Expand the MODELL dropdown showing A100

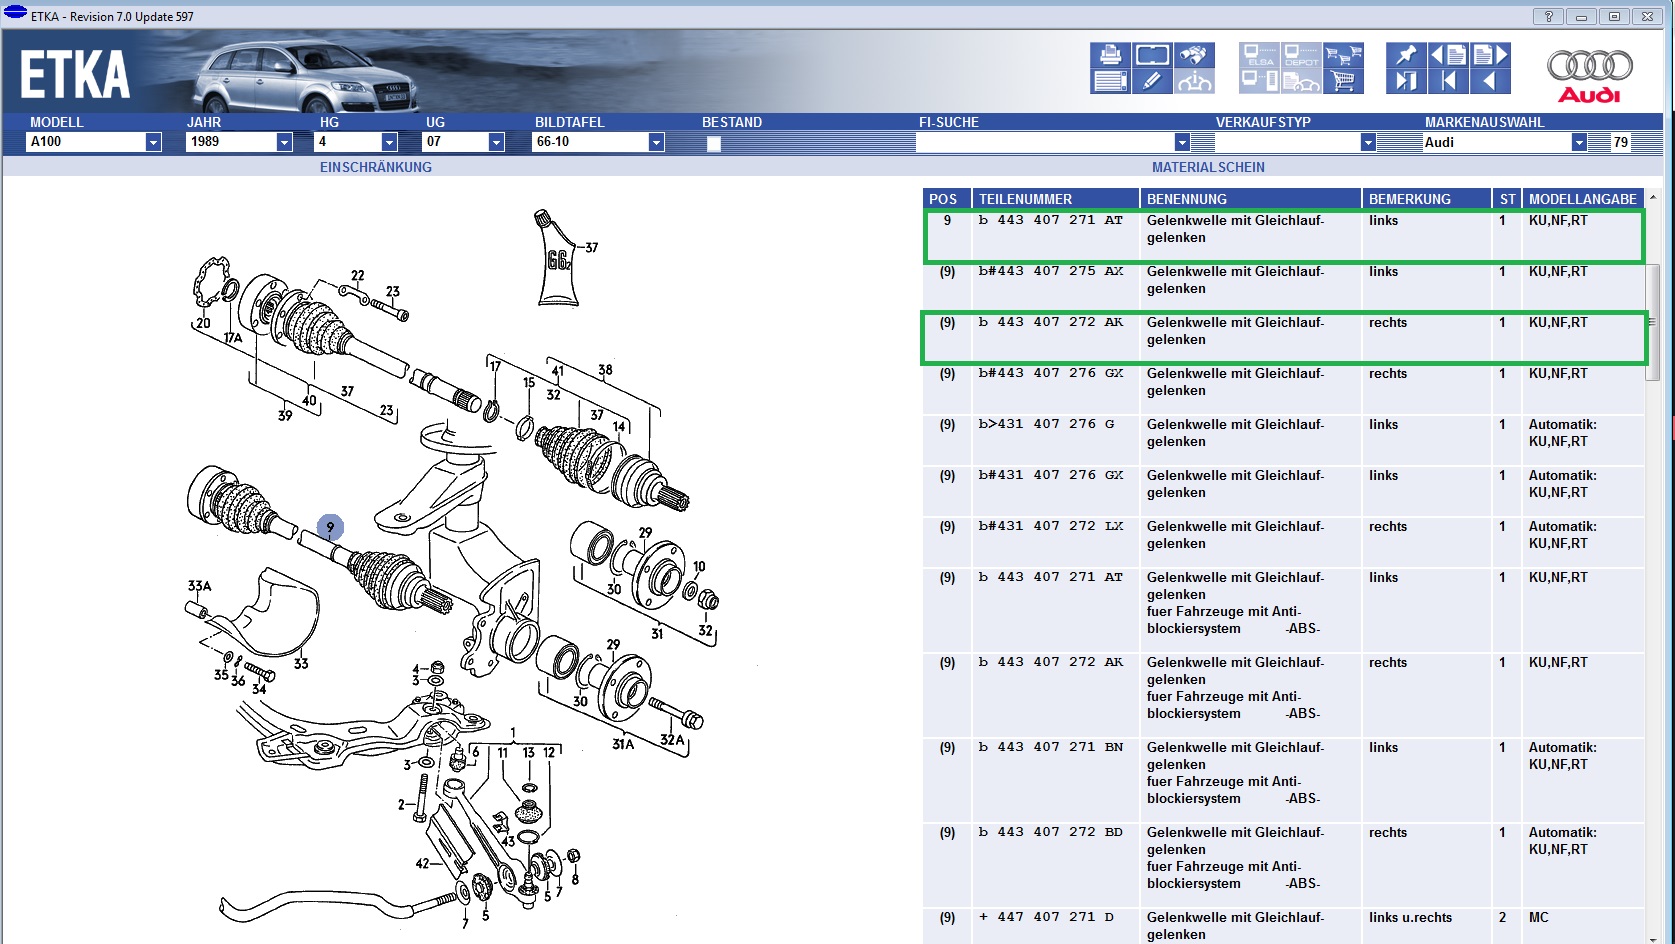[x=153, y=142]
